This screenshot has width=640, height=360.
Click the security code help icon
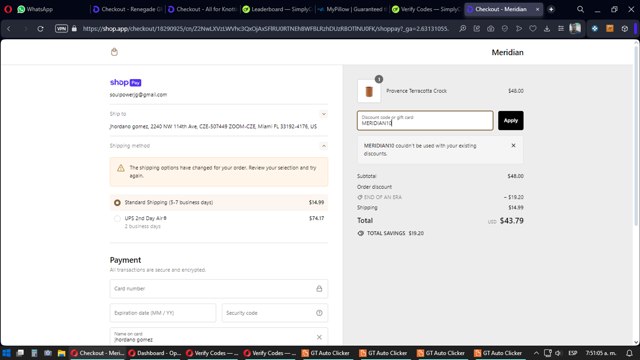(x=319, y=313)
